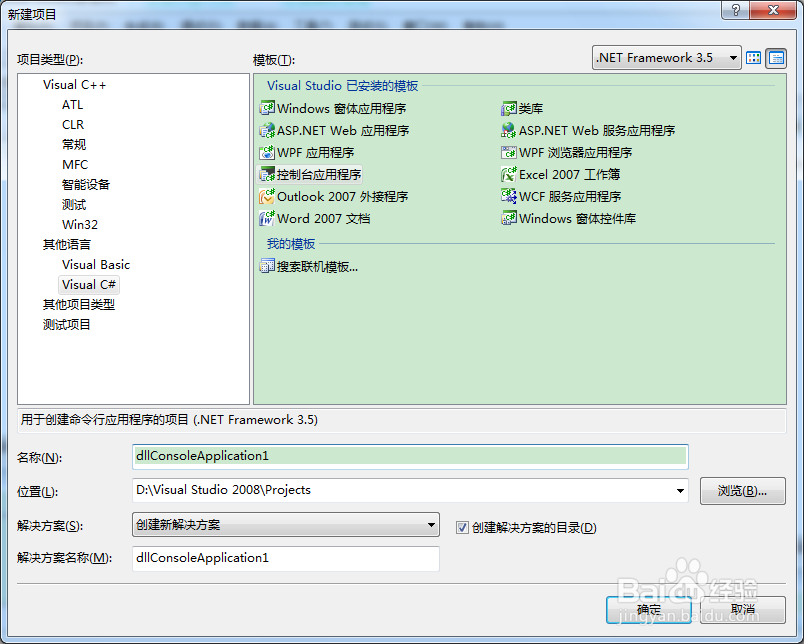Open the .NET Framework 3.5 dropdown
Image resolution: width=804 pixels, height=644 pixels.
731,58
